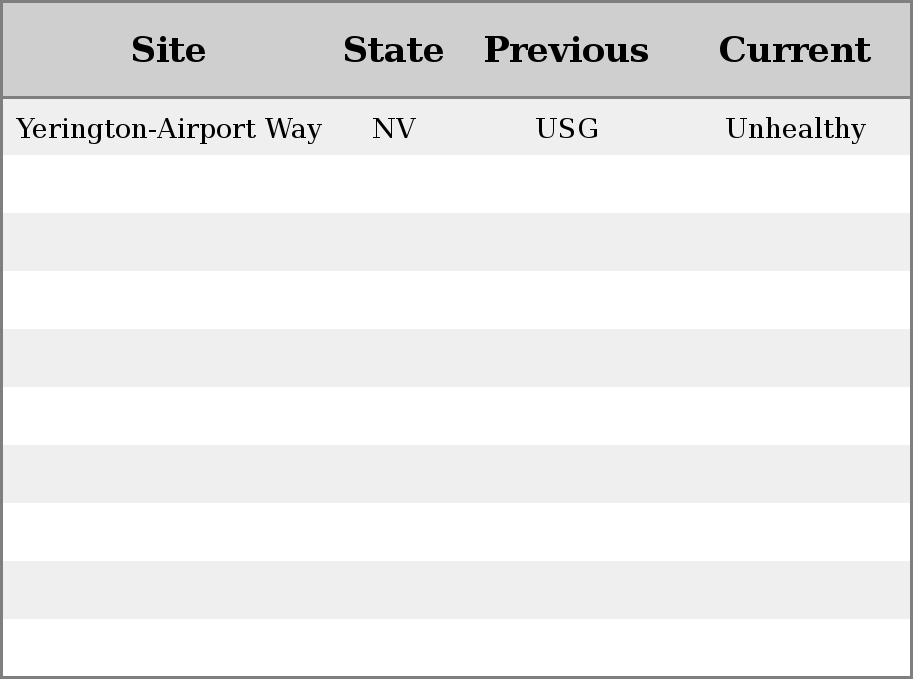This screenshot has width=913, height=679.
Task: Click the State column header
Action: coord(394,50)
